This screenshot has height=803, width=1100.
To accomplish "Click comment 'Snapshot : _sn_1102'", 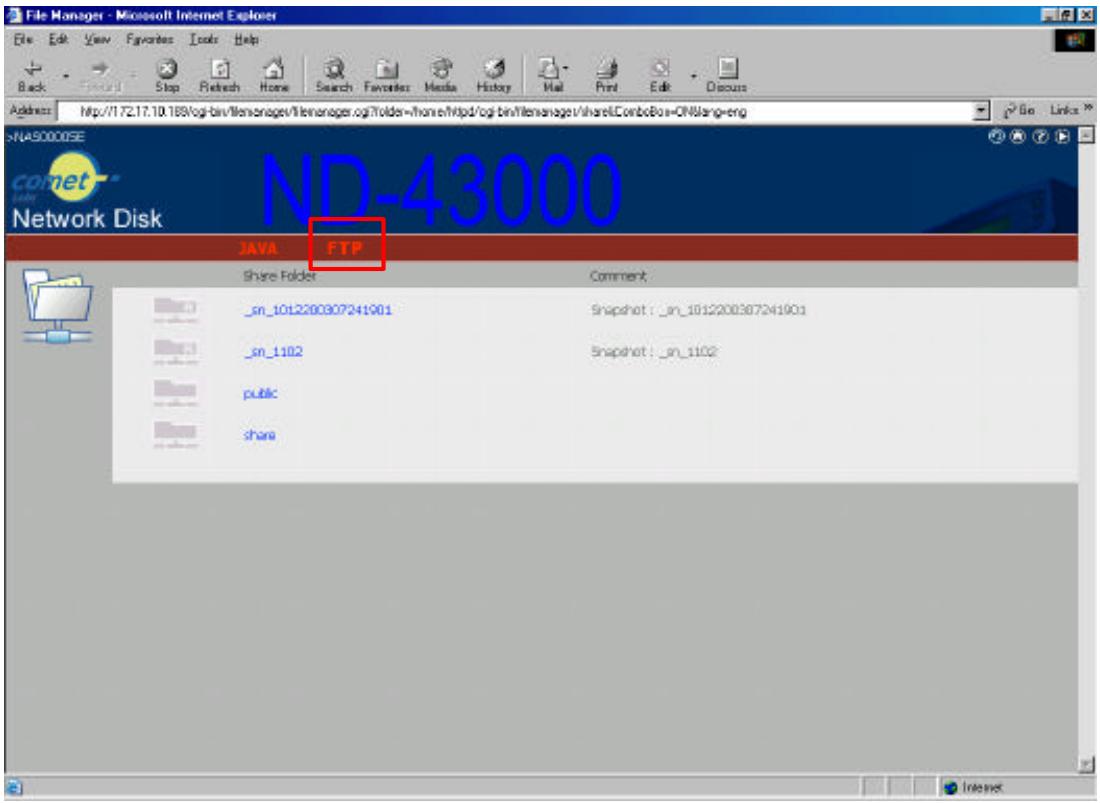I will 654,352.
